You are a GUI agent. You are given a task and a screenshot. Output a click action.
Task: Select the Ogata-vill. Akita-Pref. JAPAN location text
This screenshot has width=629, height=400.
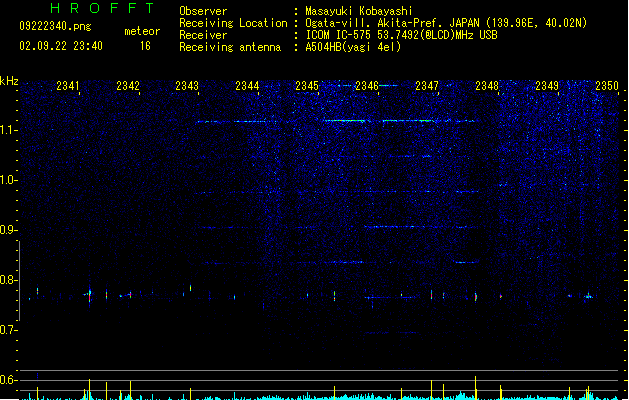click(x=446, y=23)
